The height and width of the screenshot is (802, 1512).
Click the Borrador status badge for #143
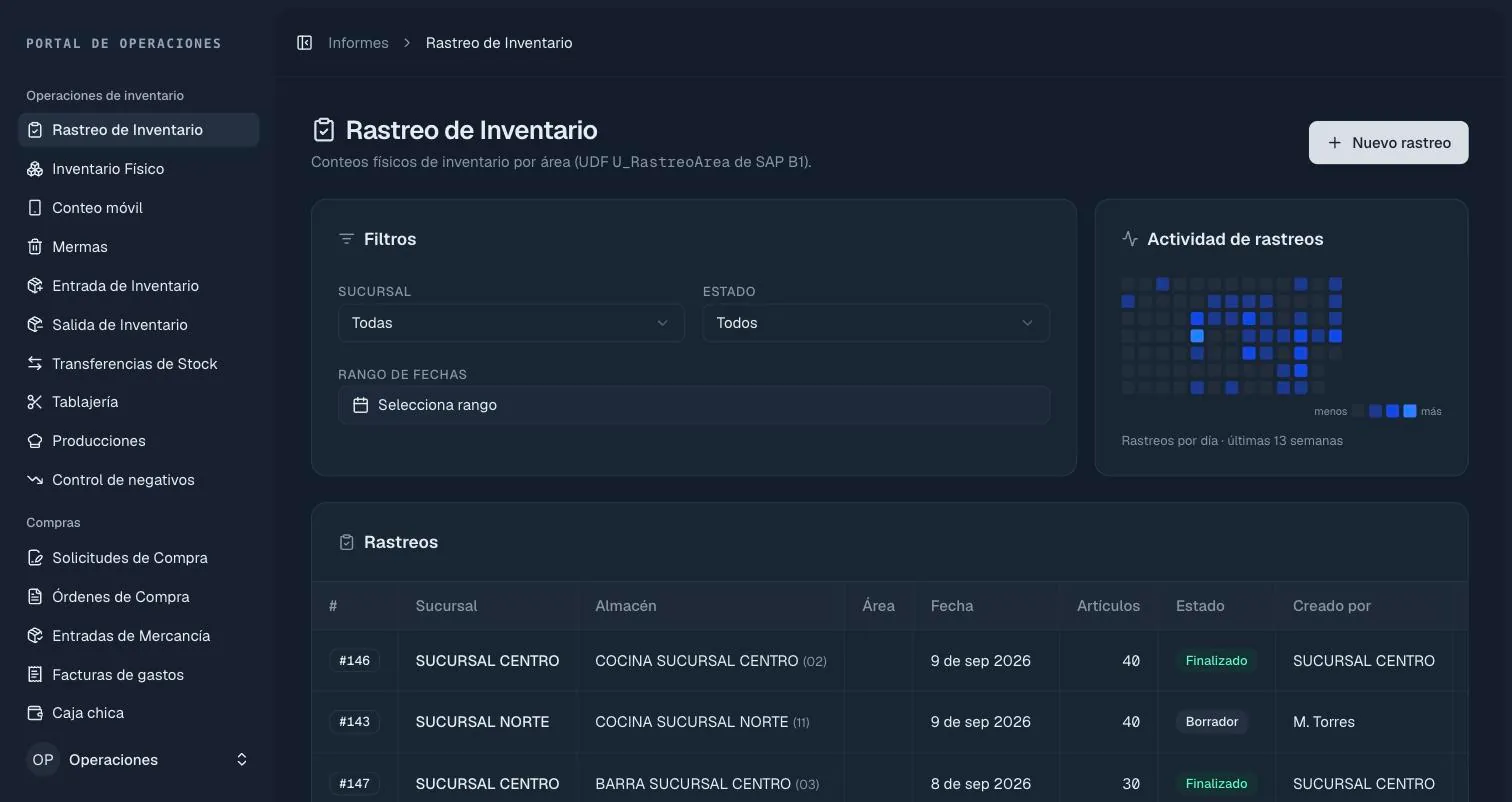point(1212,722)
